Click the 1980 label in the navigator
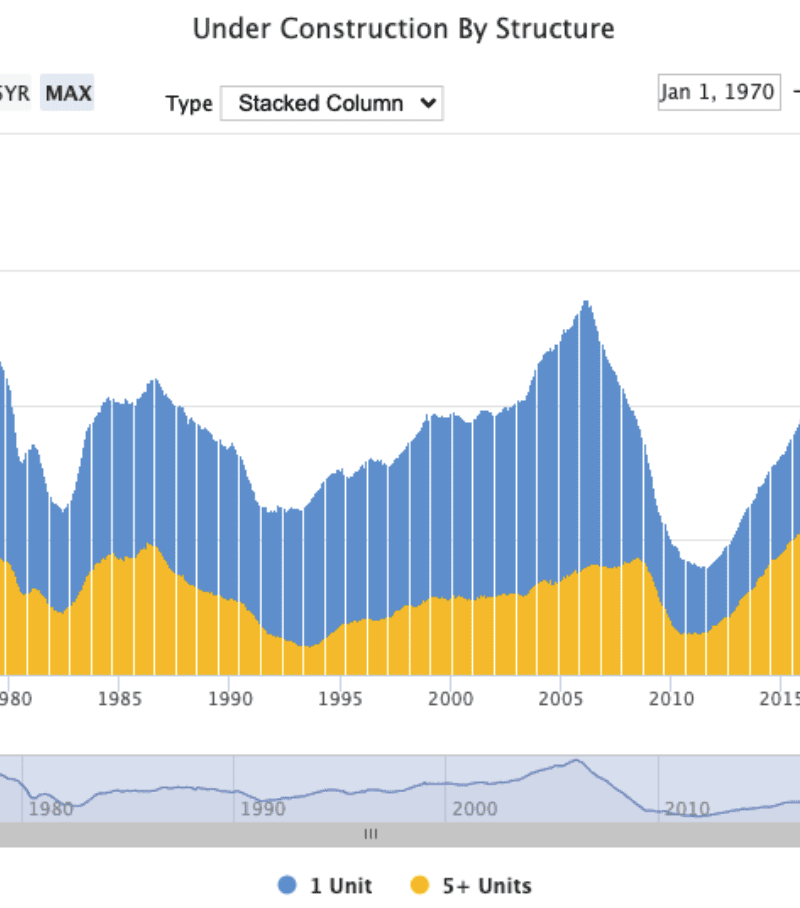Screen dimensions: 800x908 50,808
